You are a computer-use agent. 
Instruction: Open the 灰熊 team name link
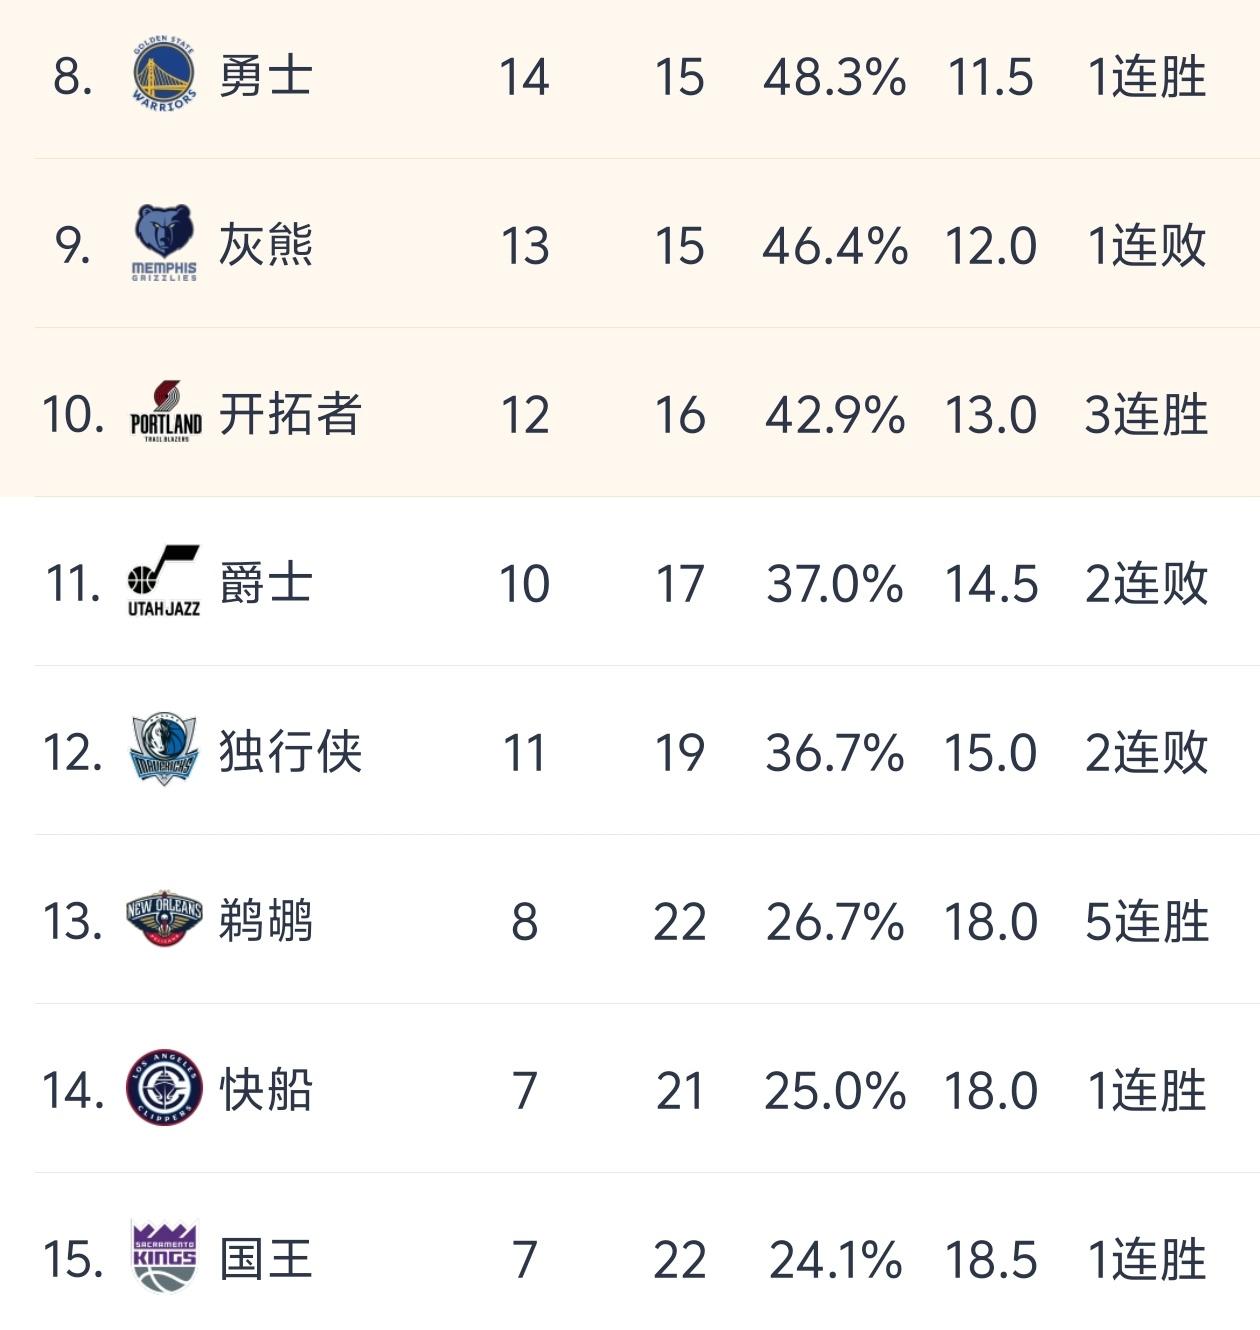[x=265, y=246]
